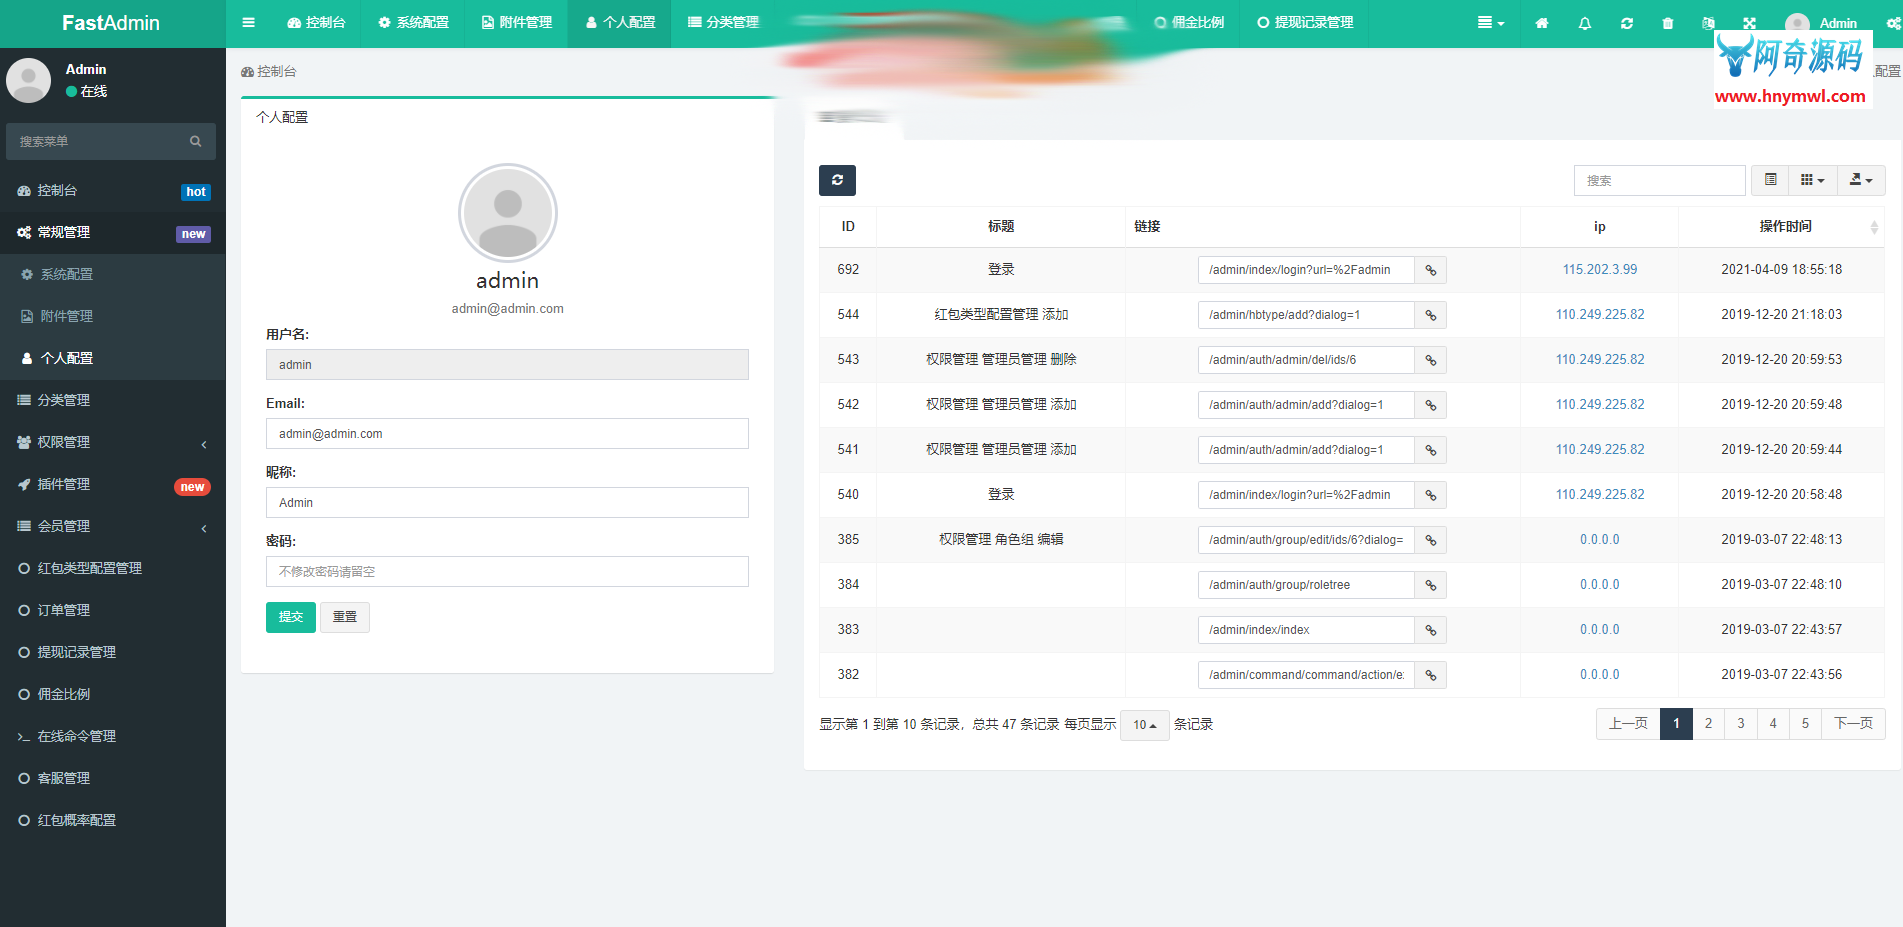Open the IP link 115.202.3.99
This screenshot has height=927, width=1903.
tap(1598, 269)
